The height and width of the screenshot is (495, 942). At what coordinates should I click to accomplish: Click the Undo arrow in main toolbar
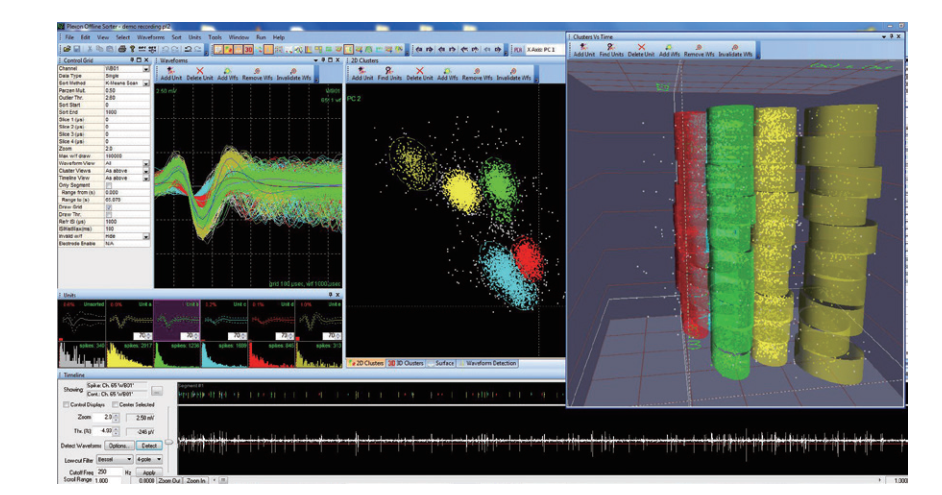tap(188, 49)
